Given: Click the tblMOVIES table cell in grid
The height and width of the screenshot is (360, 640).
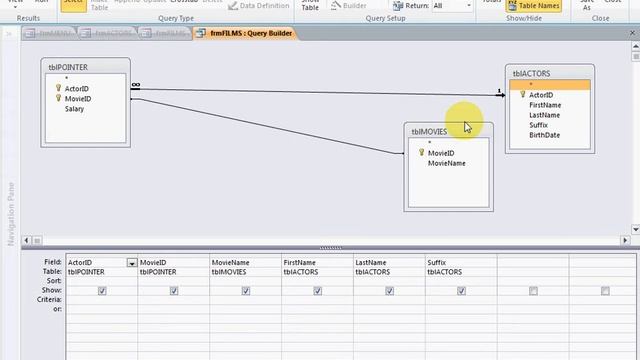Looking at the screenshot, I should click(245, 272).
